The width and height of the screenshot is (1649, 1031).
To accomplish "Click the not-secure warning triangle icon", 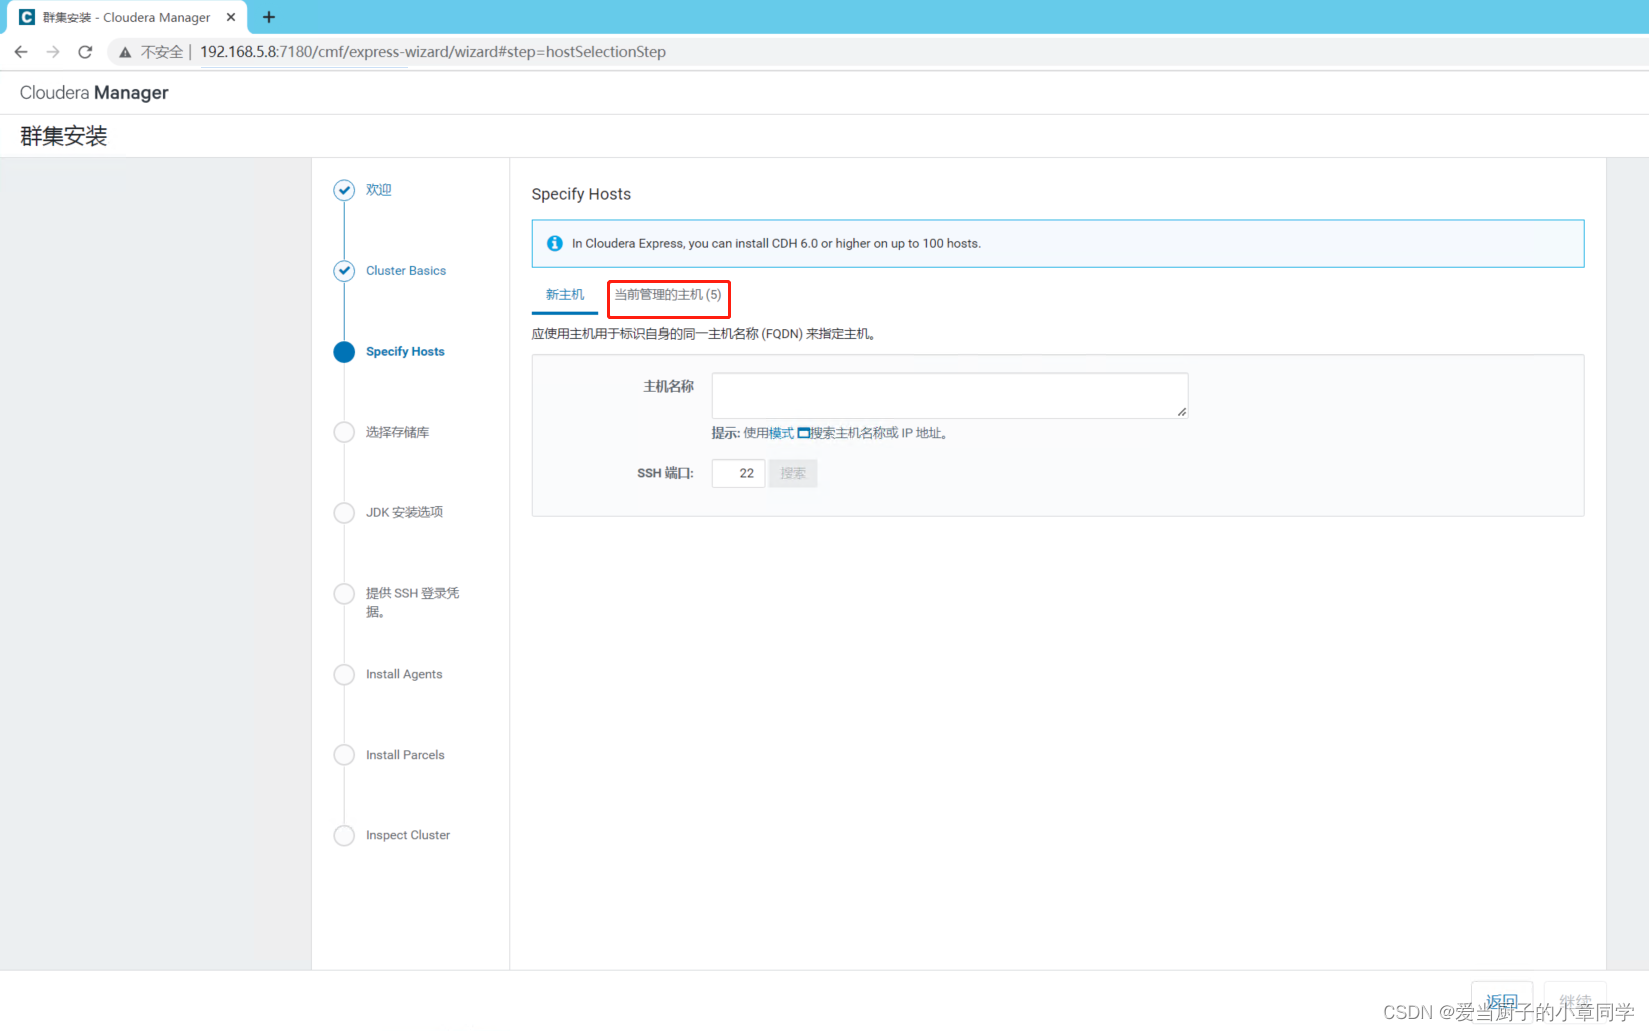I will [x=125, y=52].
